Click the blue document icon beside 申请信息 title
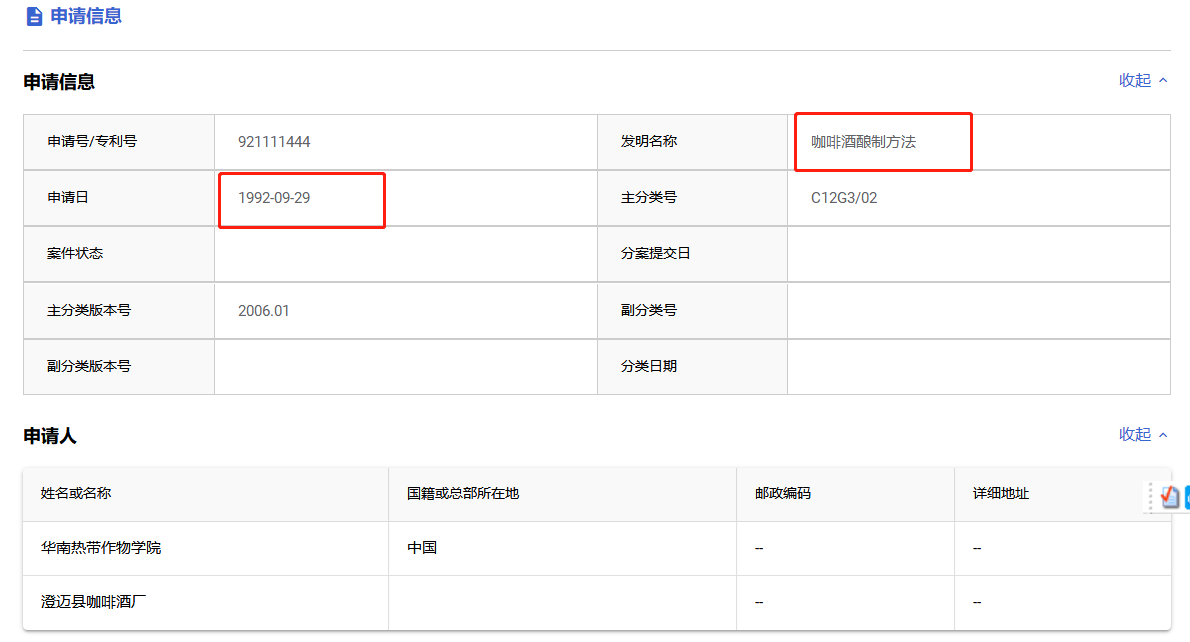 point(34,17)
